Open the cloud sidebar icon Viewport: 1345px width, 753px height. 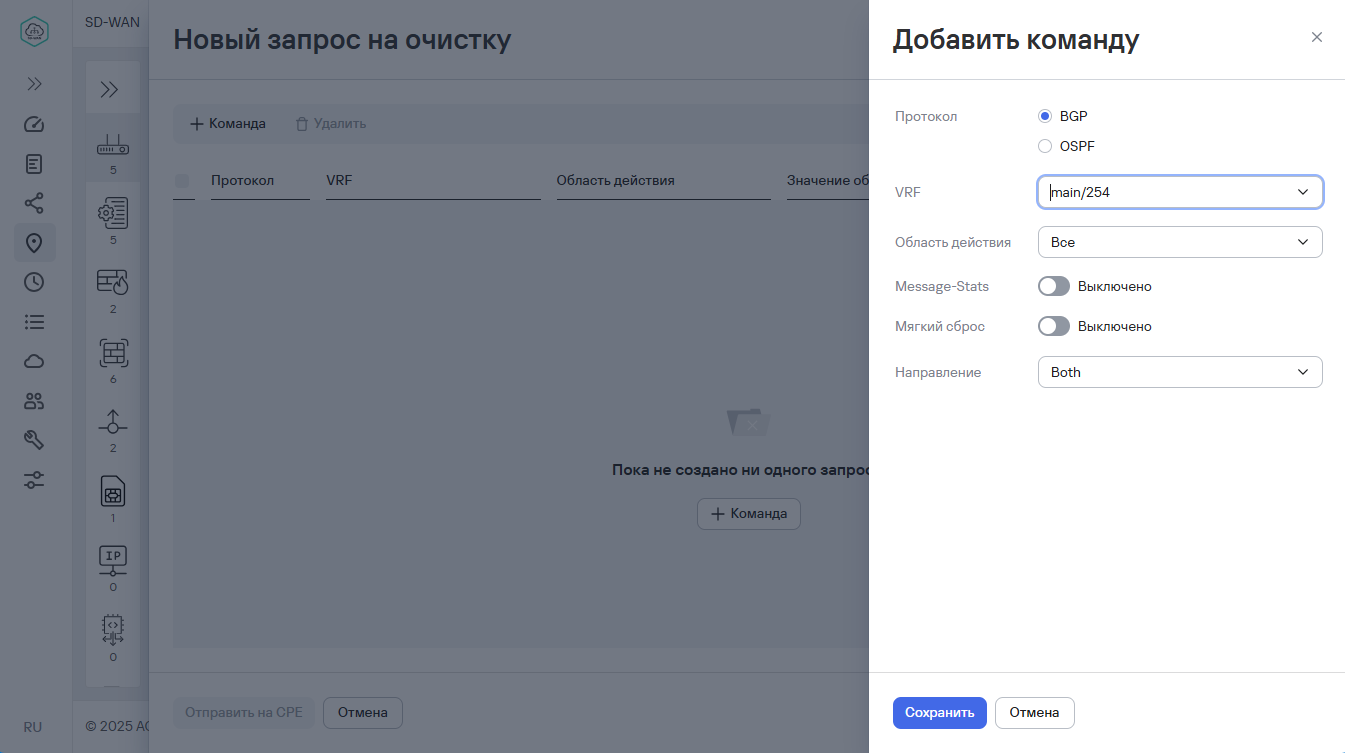click(x=35, y=361)
